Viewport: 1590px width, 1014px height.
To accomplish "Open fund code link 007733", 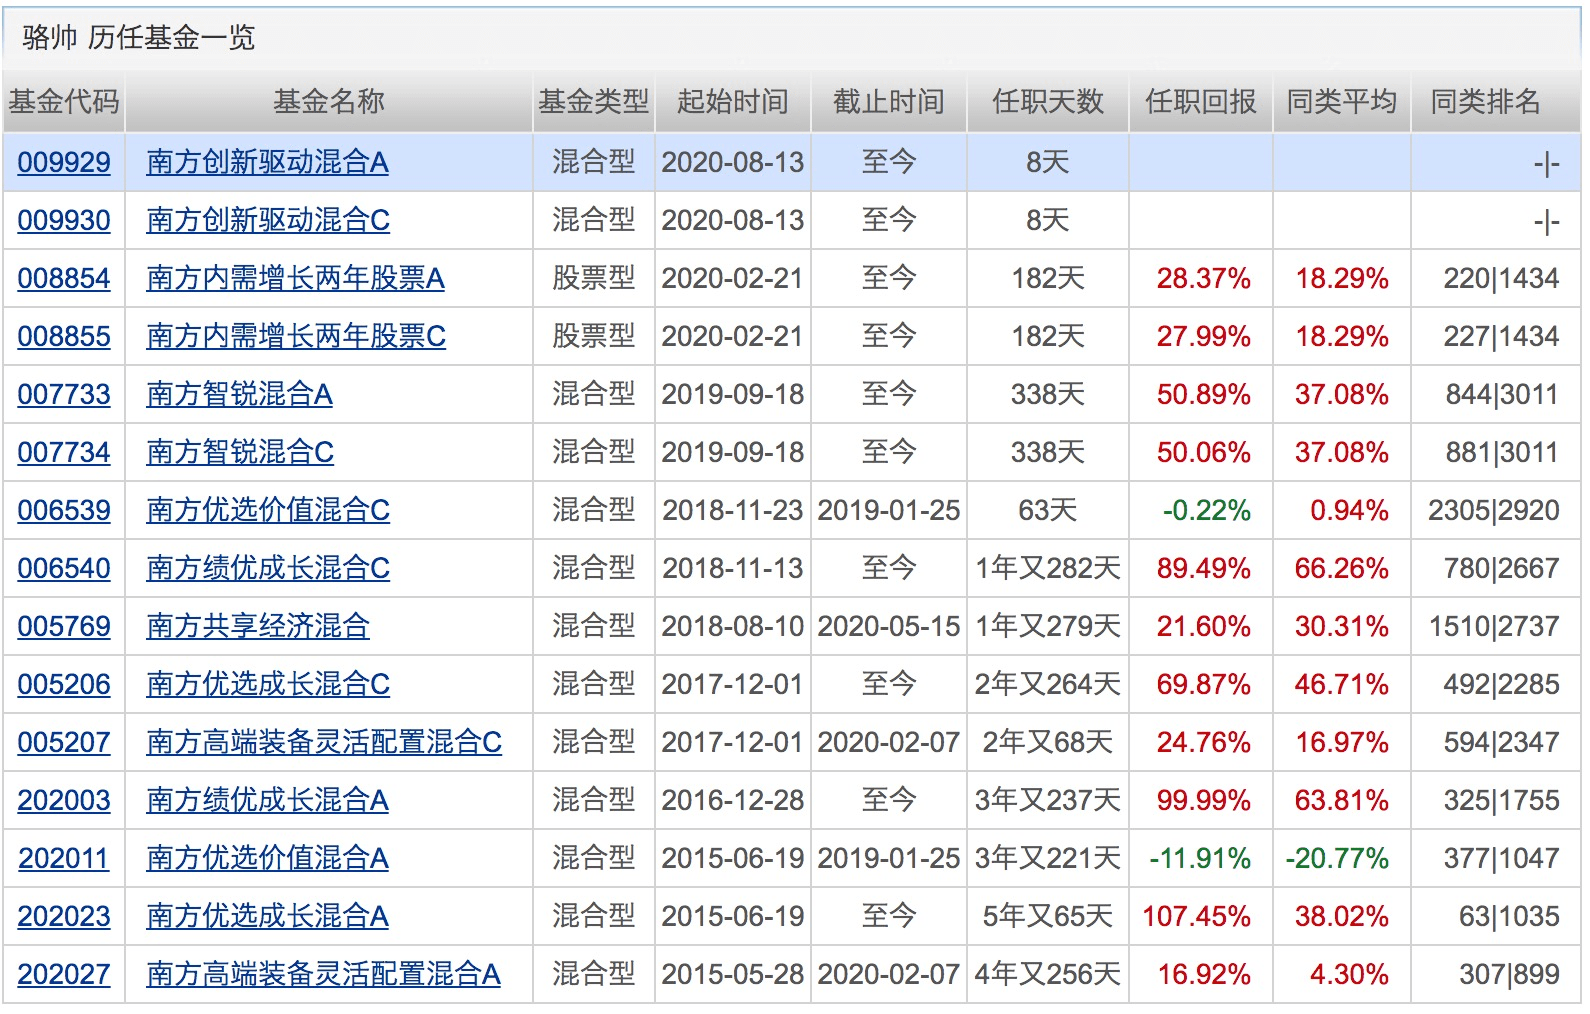I will pos(64,394).
